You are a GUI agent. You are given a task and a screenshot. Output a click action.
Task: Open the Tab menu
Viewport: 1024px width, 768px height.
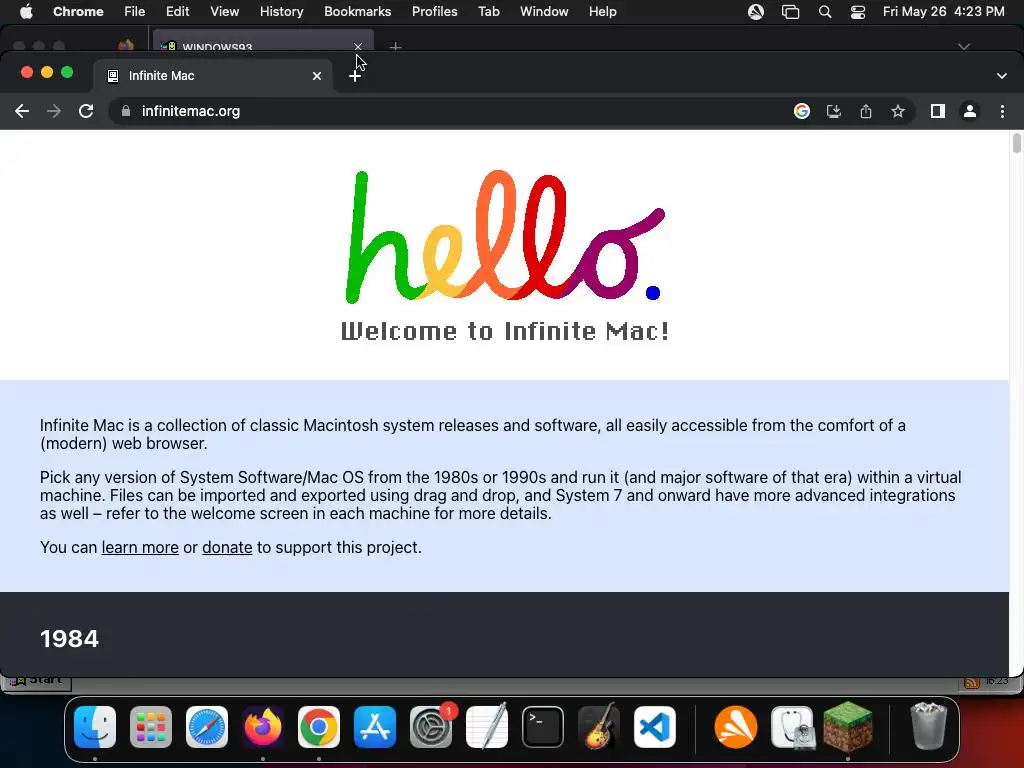(488, 12)
